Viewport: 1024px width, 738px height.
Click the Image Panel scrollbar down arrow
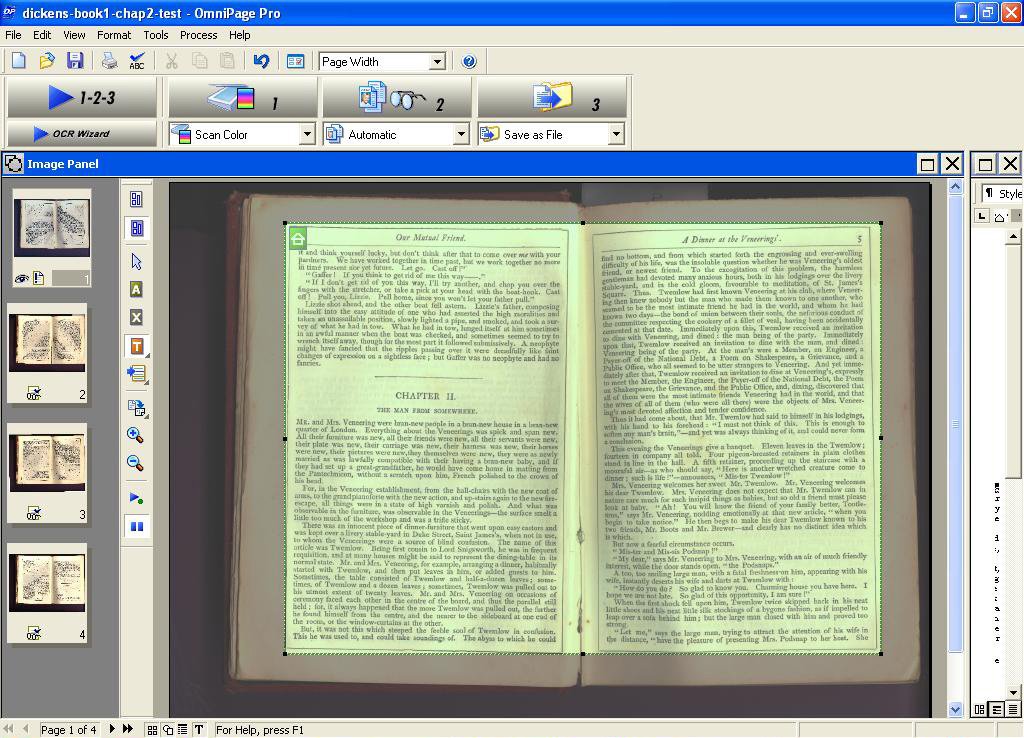pyautogui.click(x=955, y=710)
